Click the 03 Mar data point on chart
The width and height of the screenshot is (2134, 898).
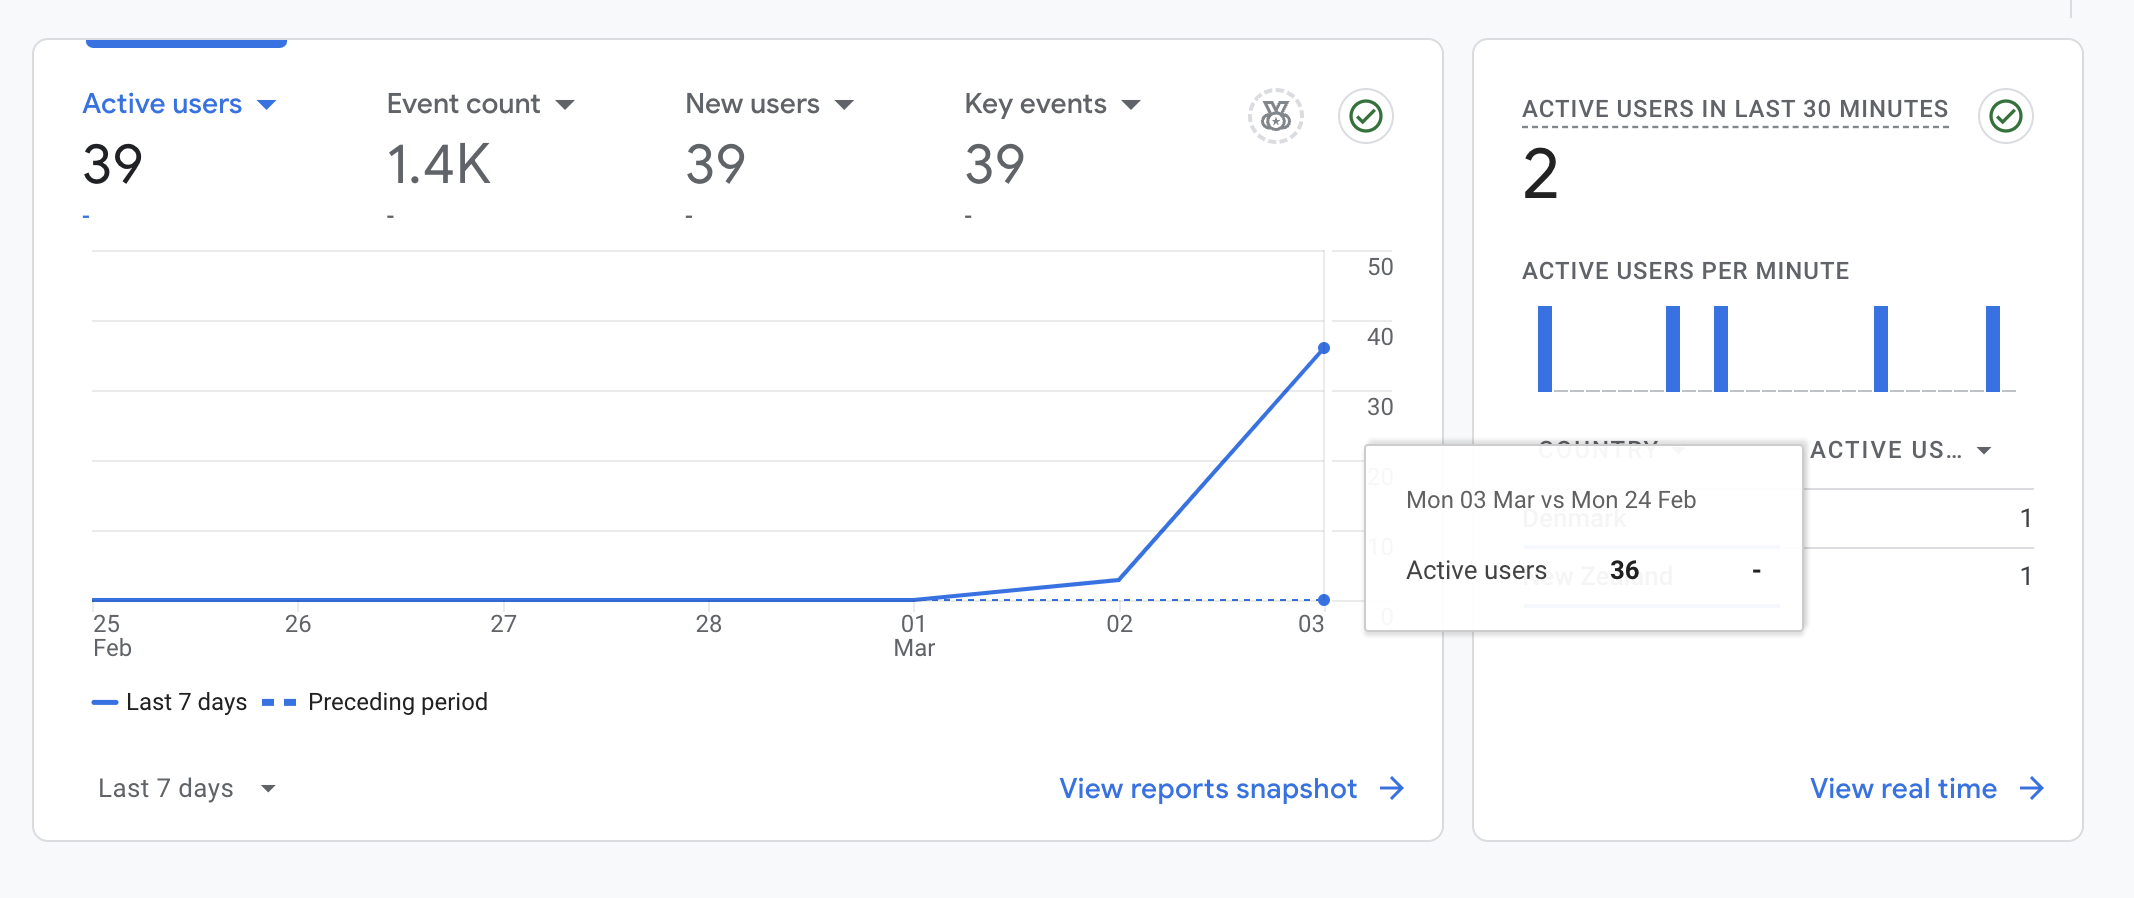(1324, 348)
